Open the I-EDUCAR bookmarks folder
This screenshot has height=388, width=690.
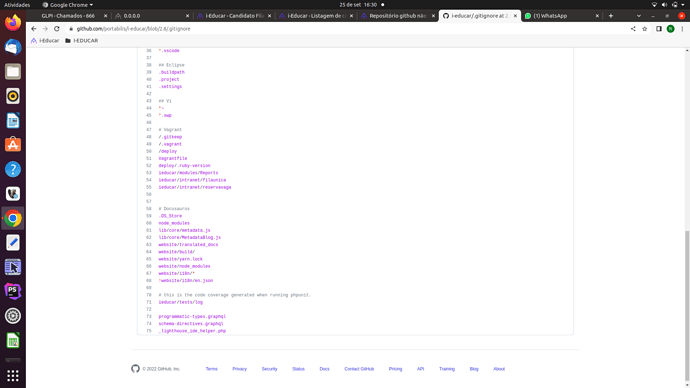click(x=82, y=40)
